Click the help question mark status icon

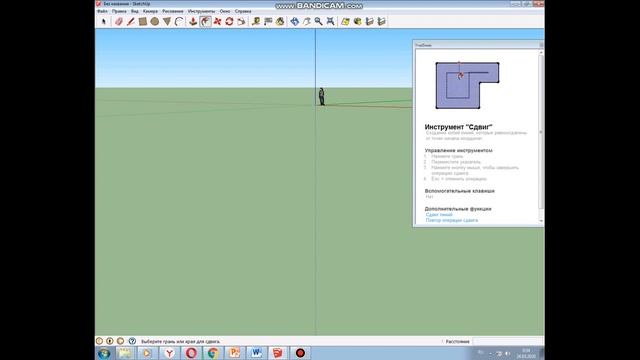132,341
